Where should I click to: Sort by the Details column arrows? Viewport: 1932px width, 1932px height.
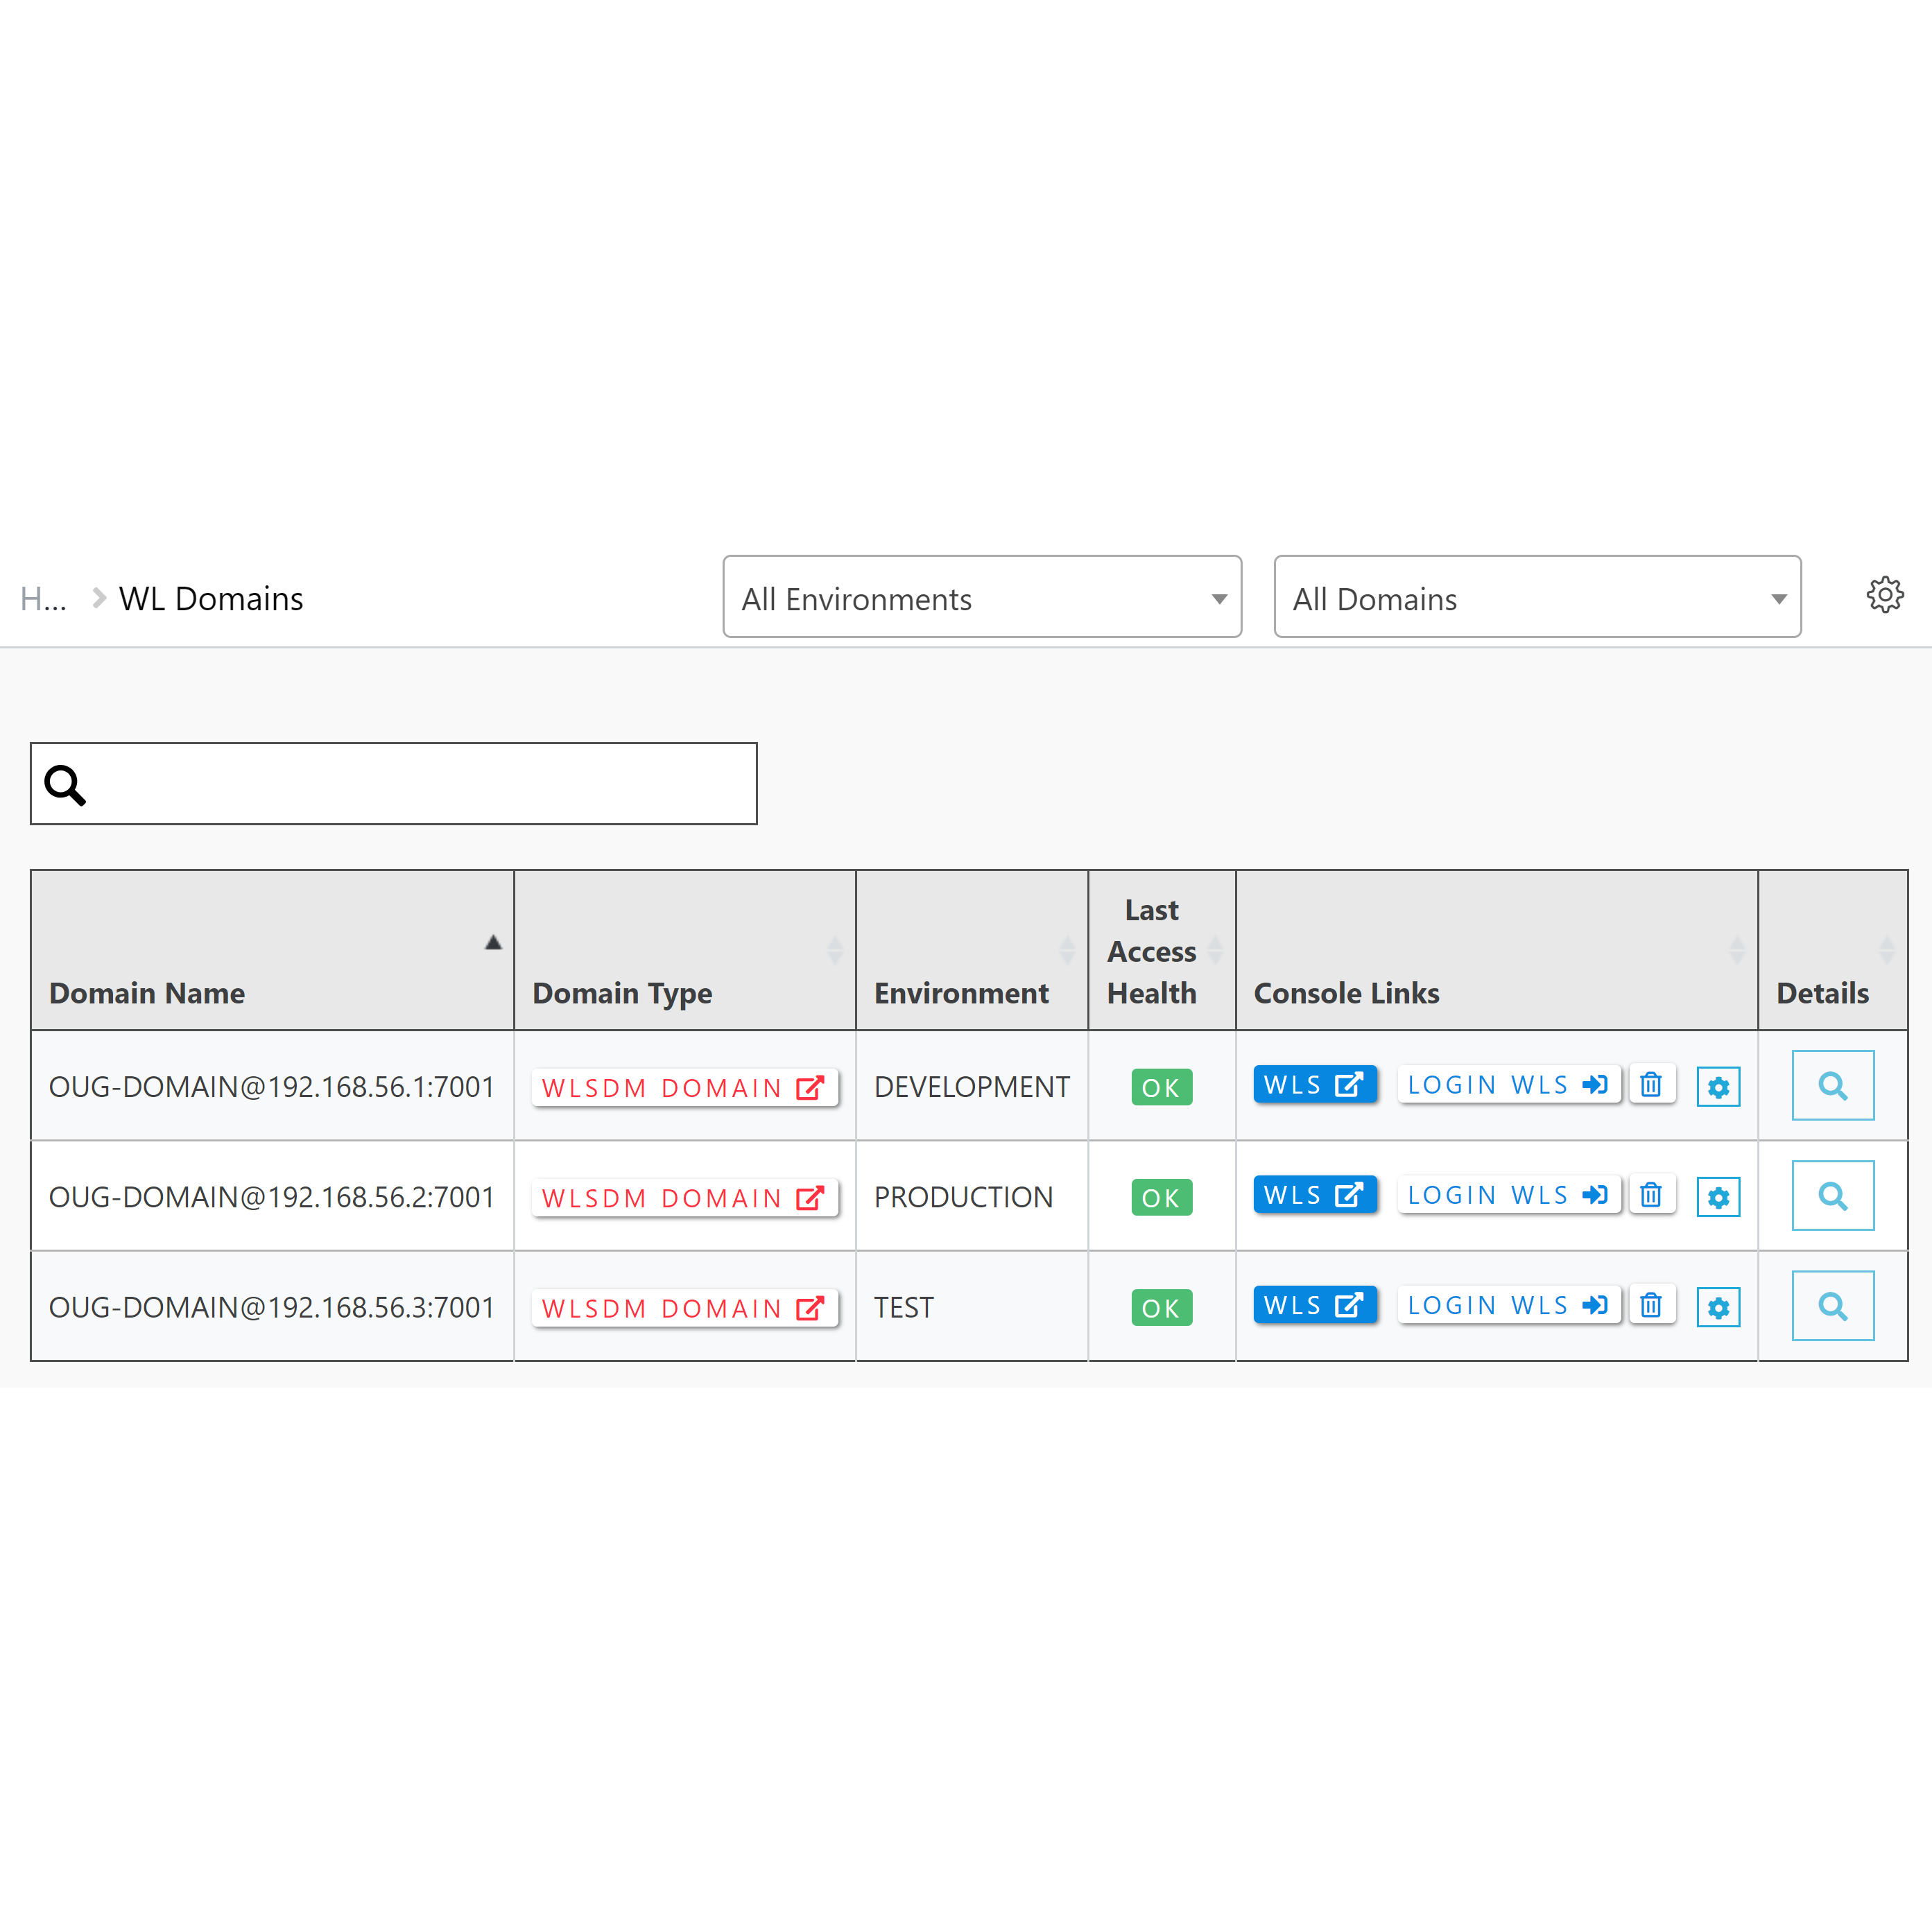1887,950
